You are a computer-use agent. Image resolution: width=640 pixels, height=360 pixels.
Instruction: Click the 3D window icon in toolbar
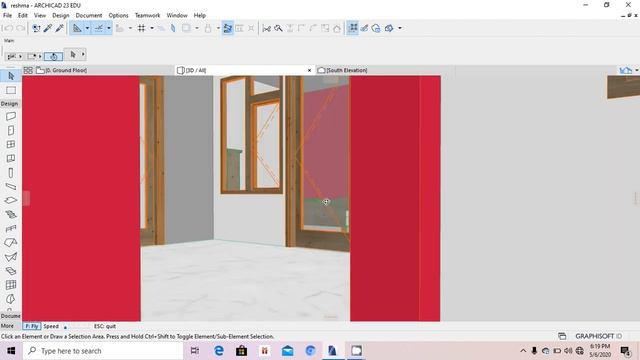coord(389,28)
